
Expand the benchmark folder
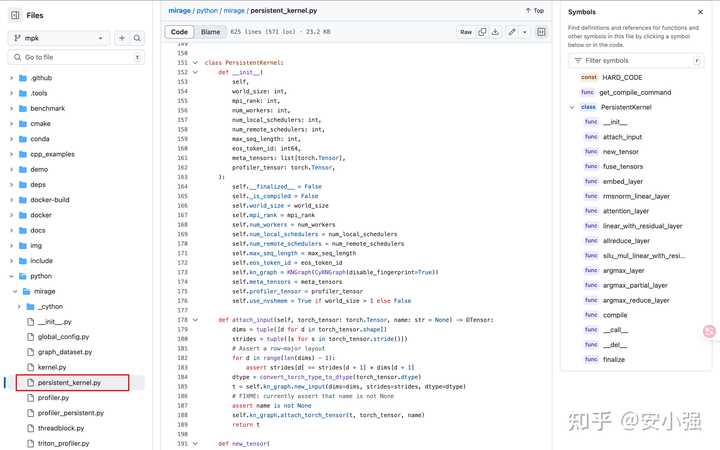click(11, 107)
